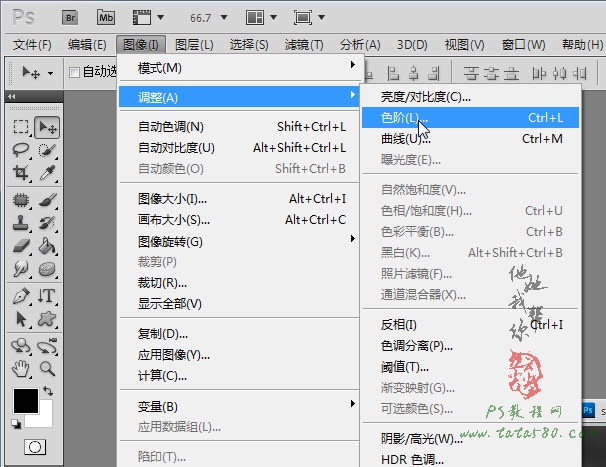Open 编辑(E) menu

click(x=87, y=45)
